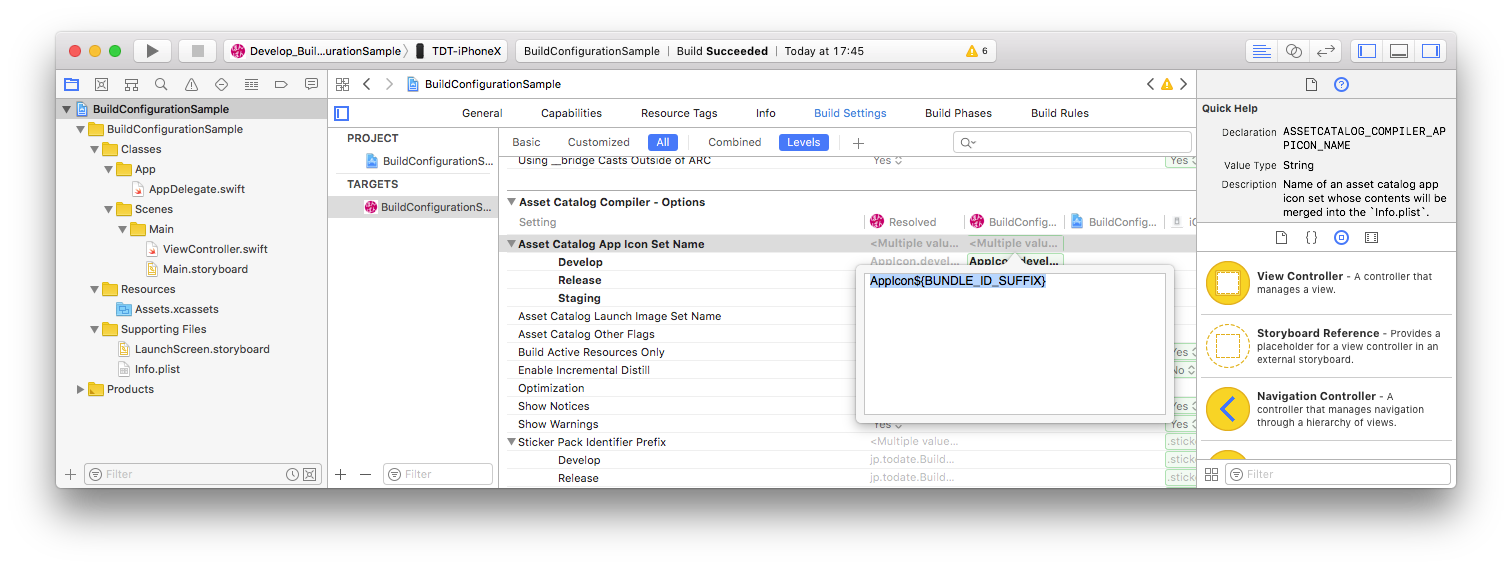
Task: Open the Code Snippet library braces icon
Action: point(1311,238)
